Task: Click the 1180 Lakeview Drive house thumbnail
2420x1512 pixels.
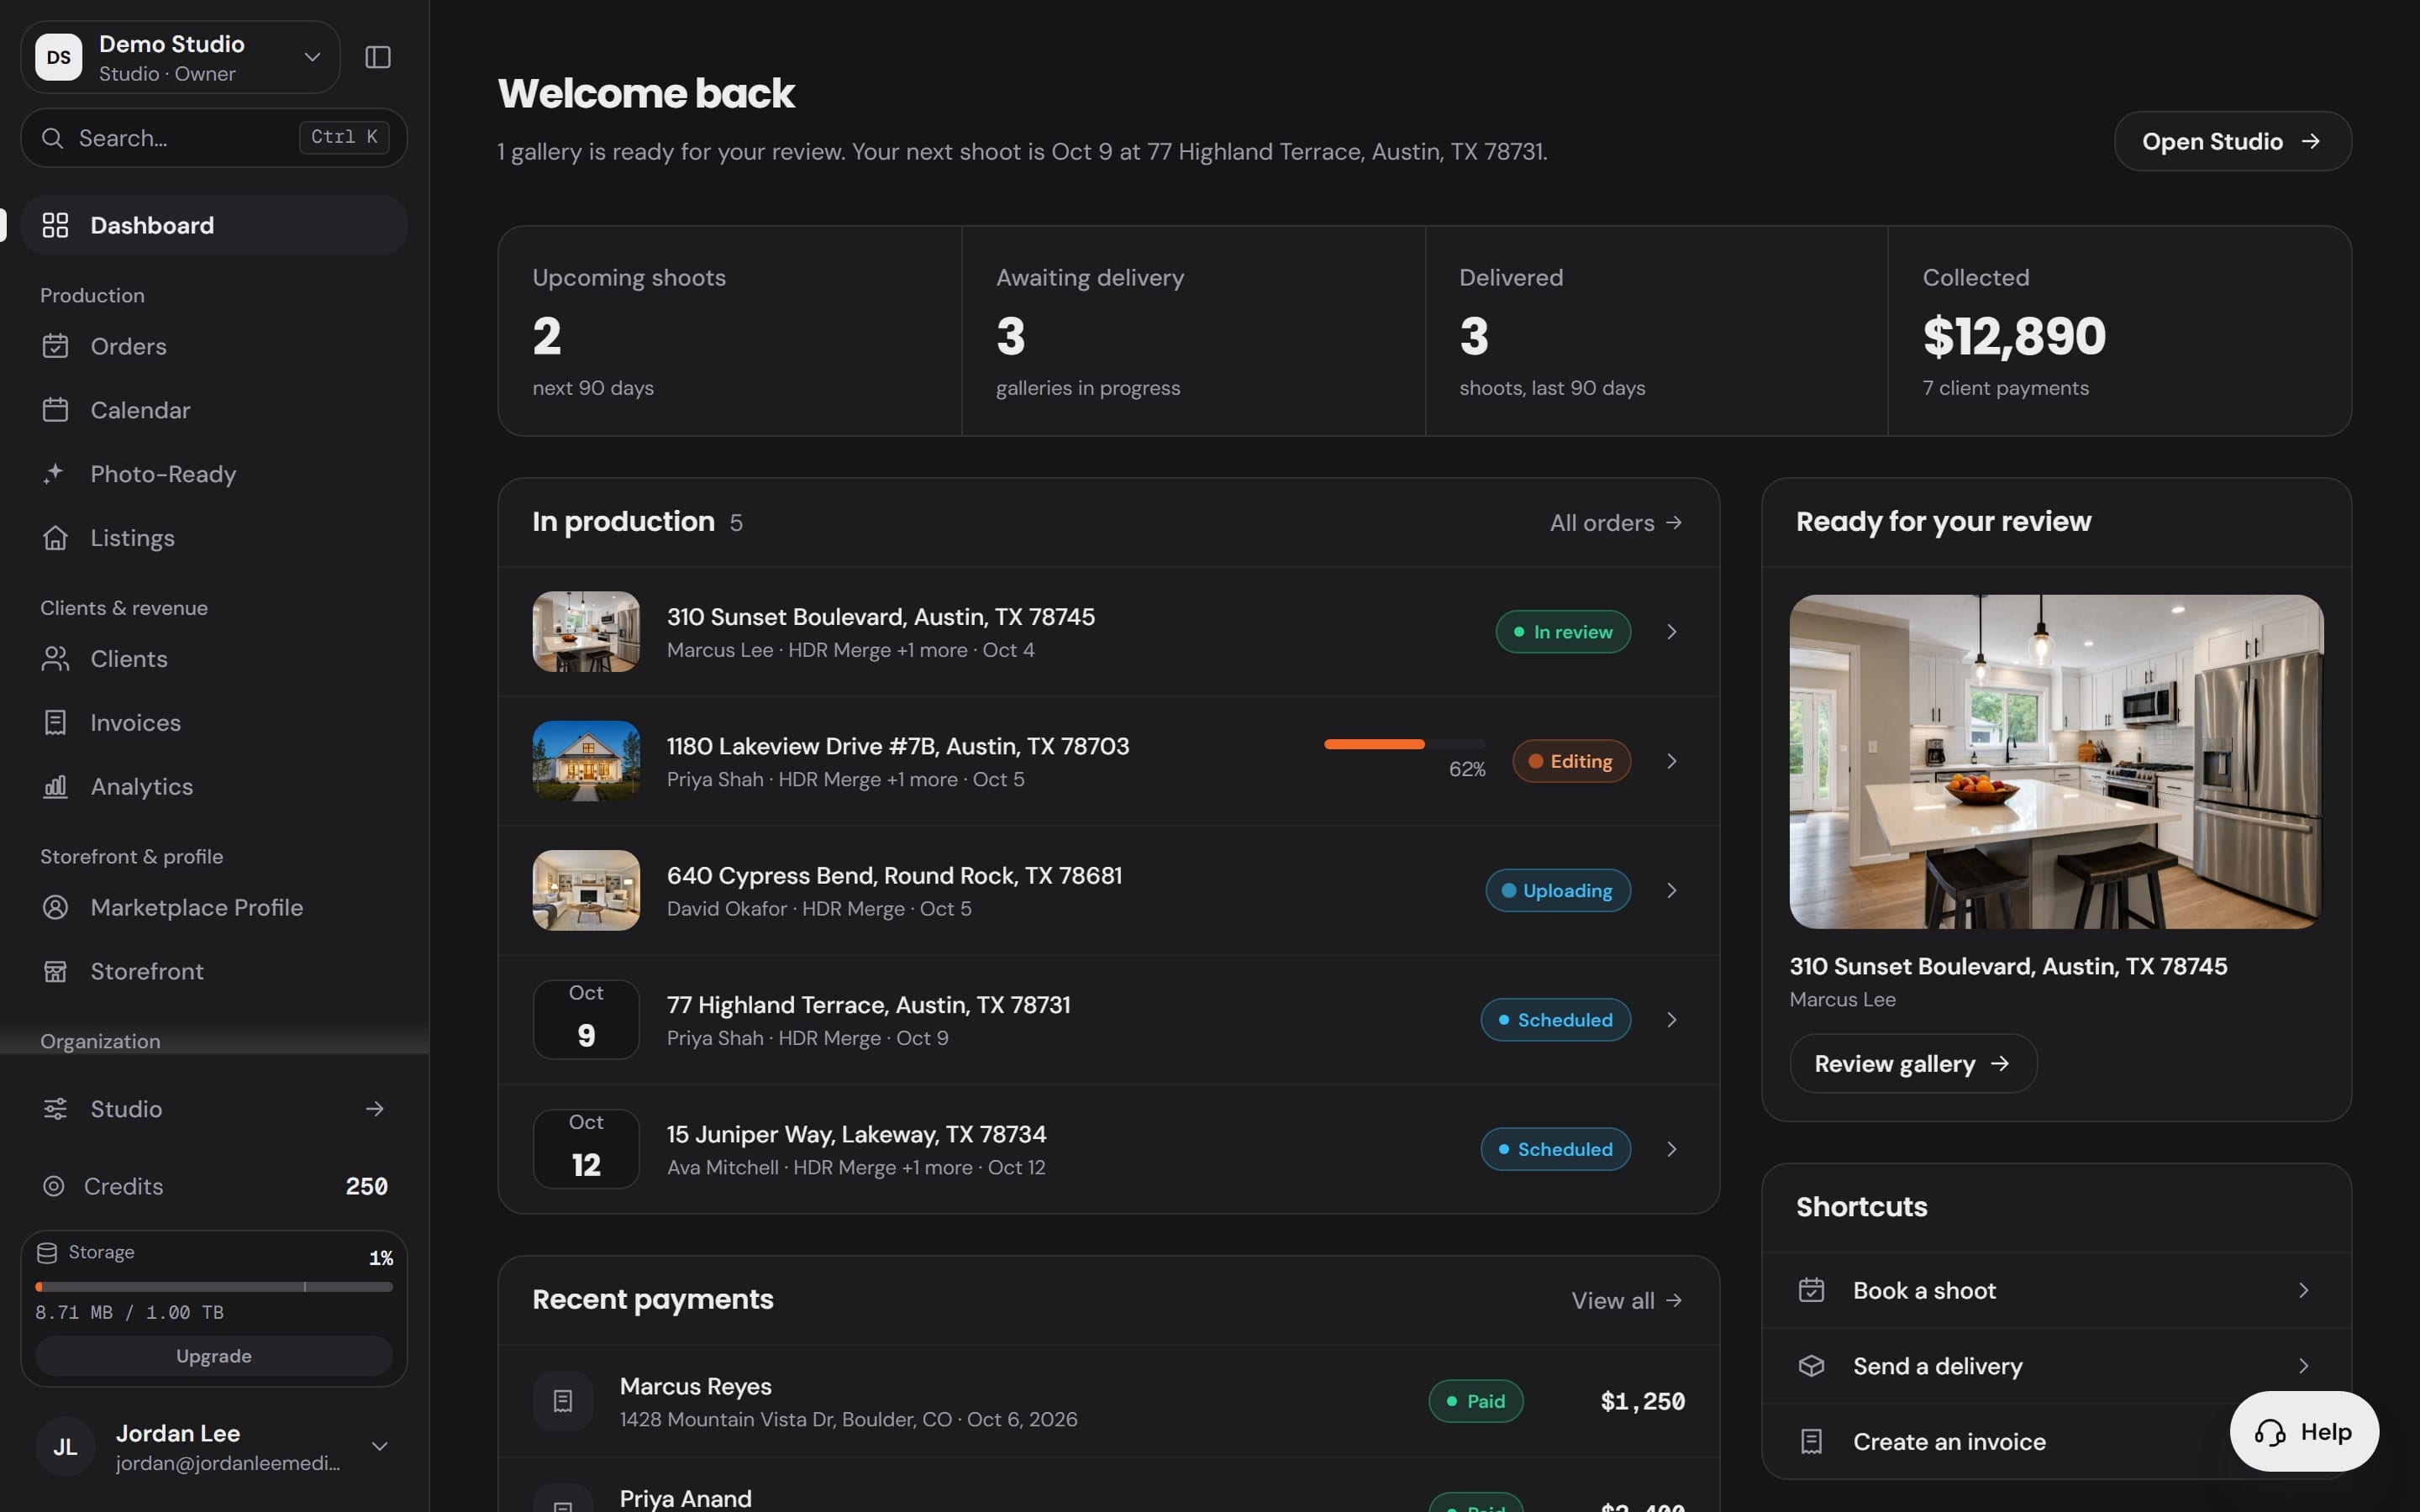Action: [x=586, y=761]
